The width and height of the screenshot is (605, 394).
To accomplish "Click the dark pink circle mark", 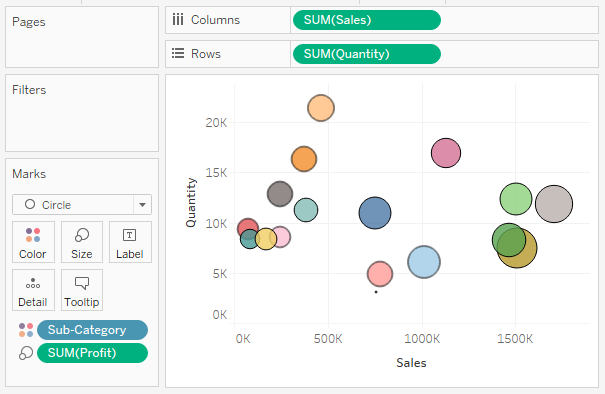I will [x=446, y=153].
